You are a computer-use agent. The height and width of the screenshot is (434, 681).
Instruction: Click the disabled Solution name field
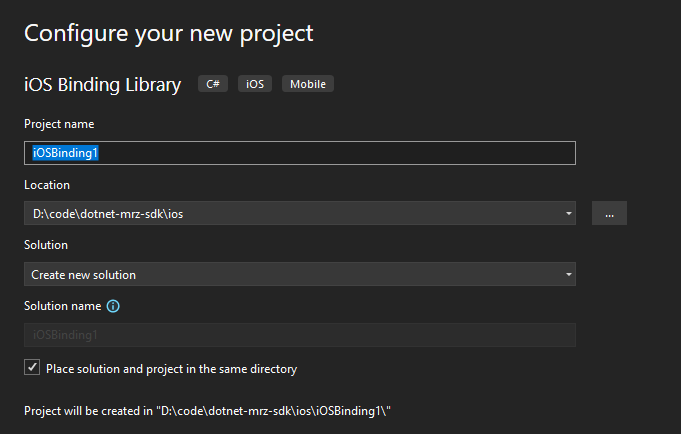pyautogui.click(x=300, y=335)
